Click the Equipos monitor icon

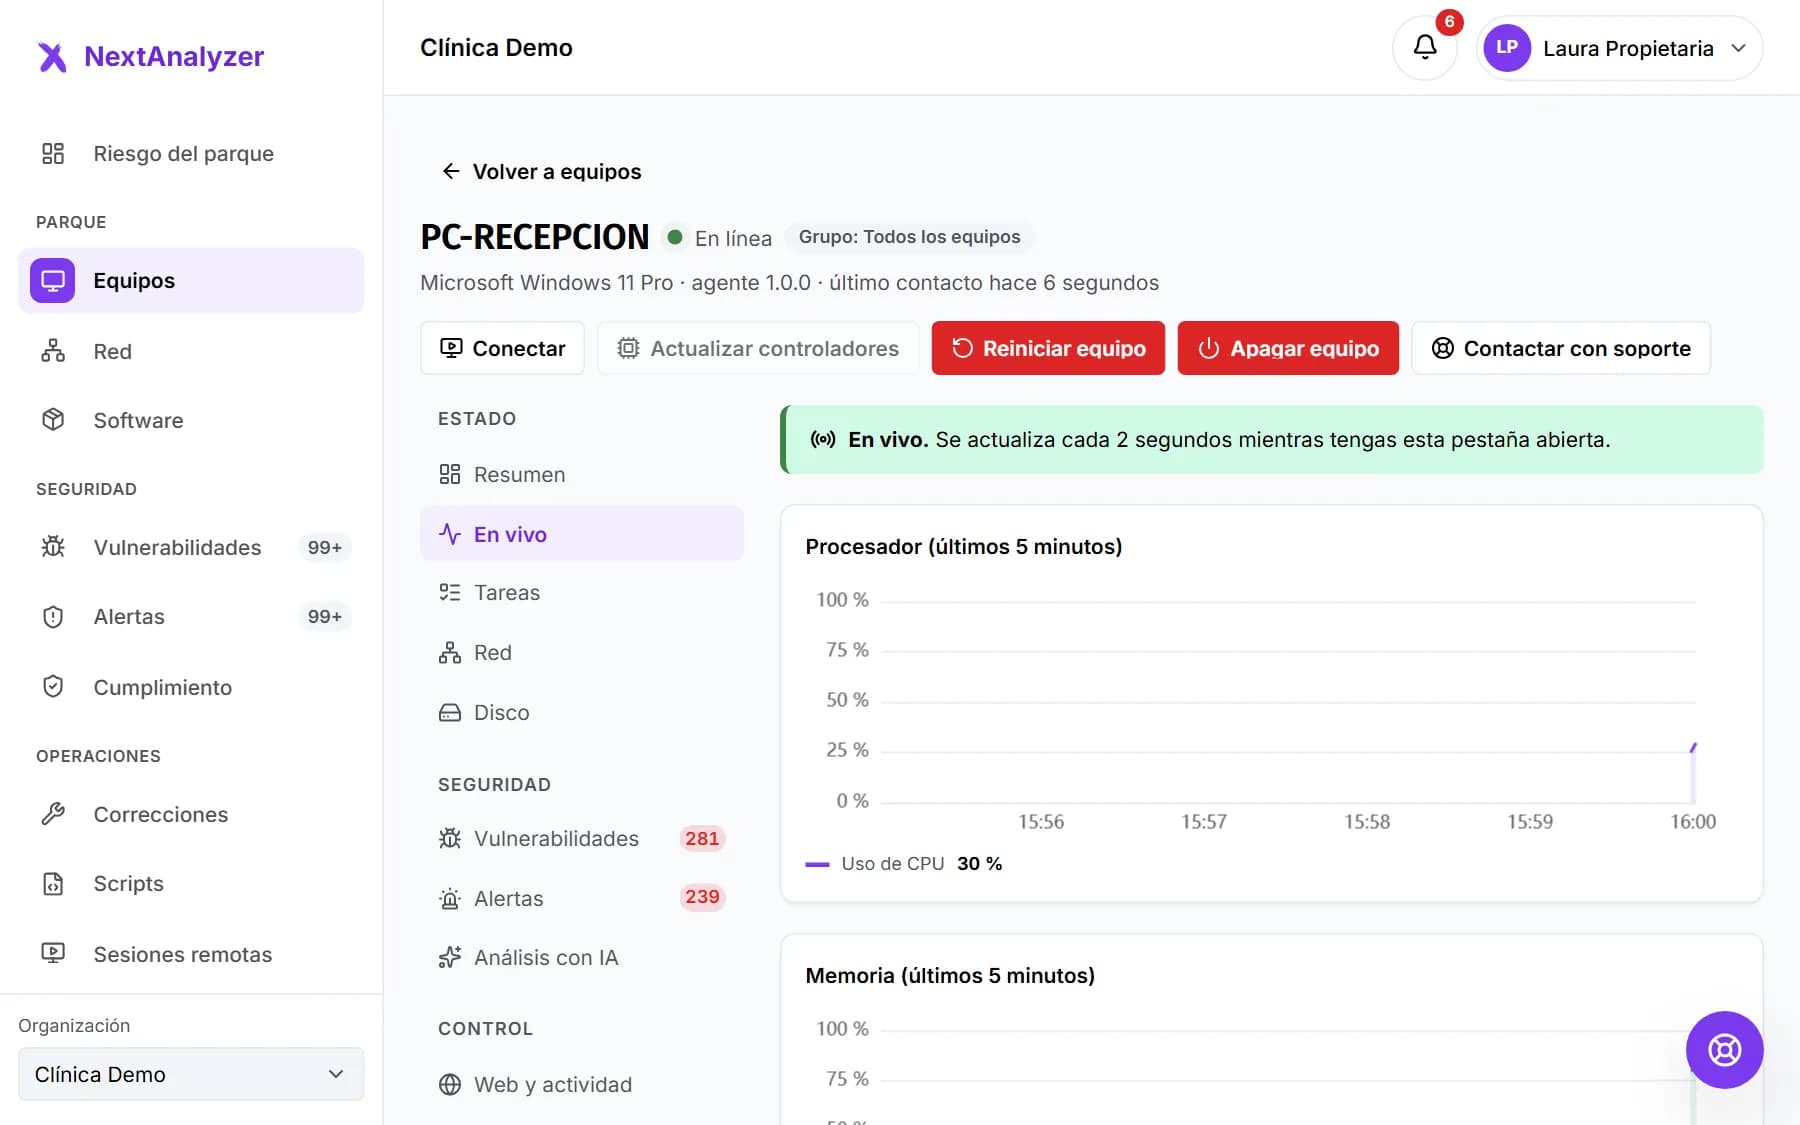[53, 280]
